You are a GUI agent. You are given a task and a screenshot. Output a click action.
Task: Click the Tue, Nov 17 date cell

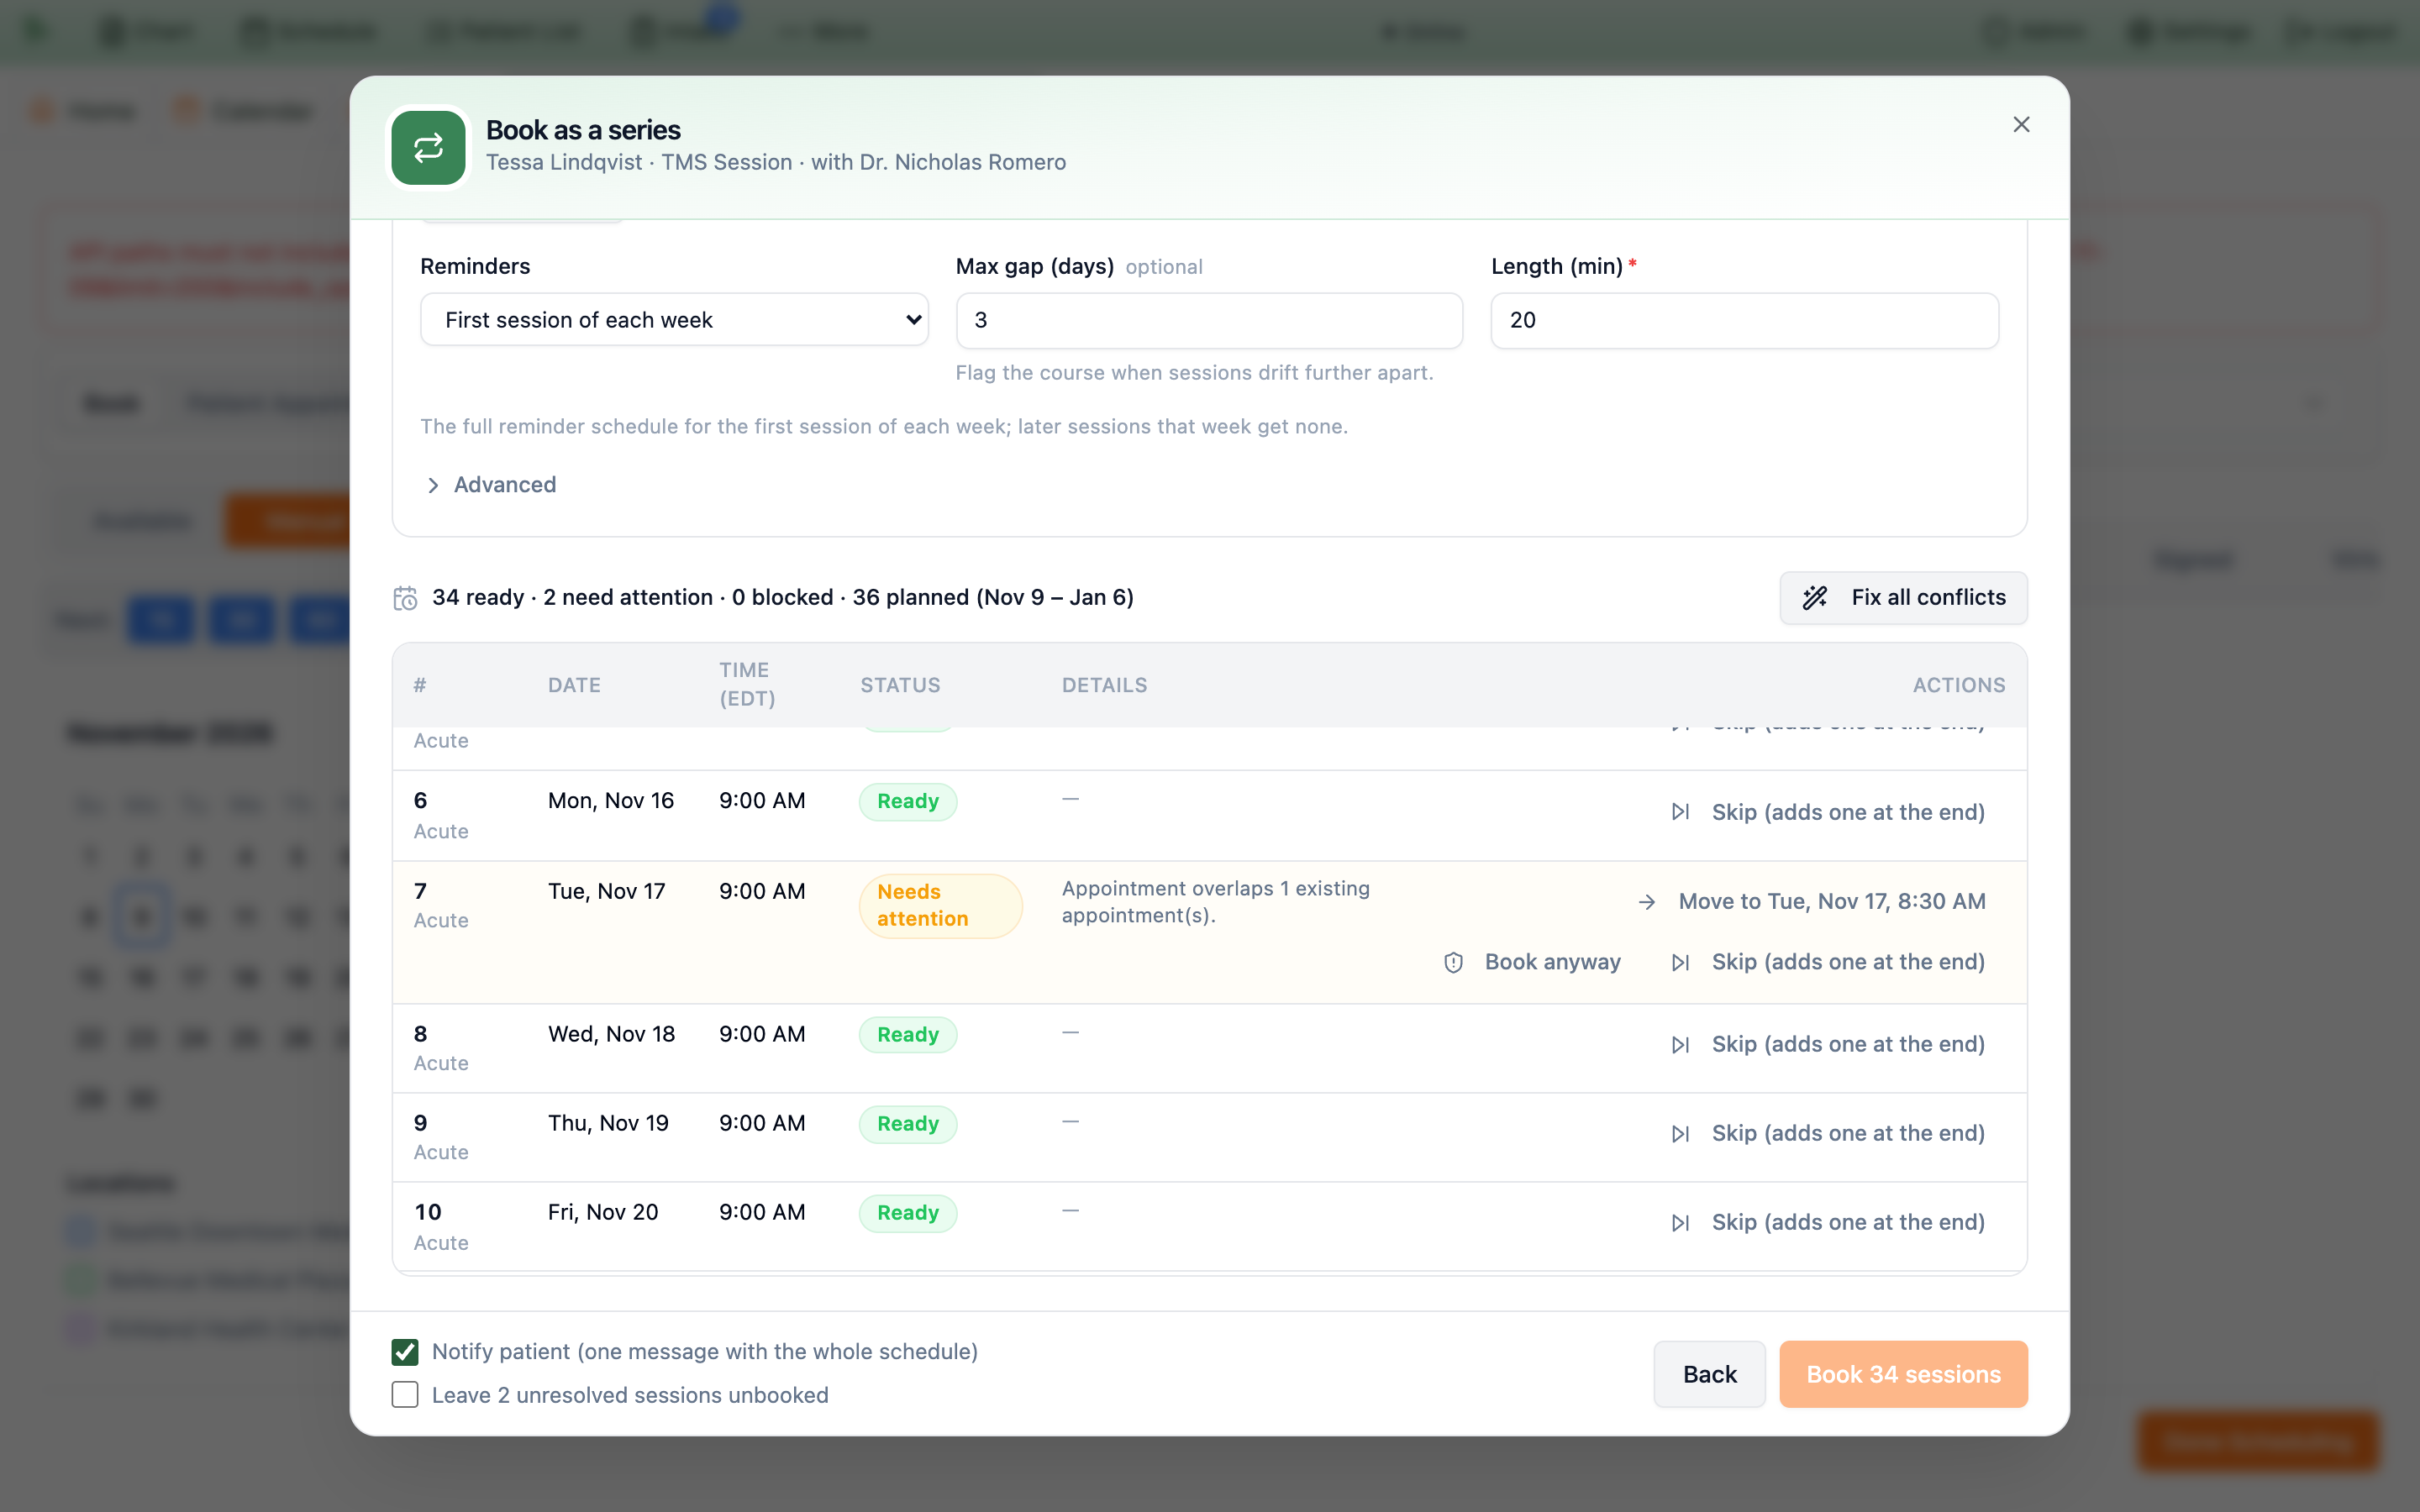click(x=606, y=892)
